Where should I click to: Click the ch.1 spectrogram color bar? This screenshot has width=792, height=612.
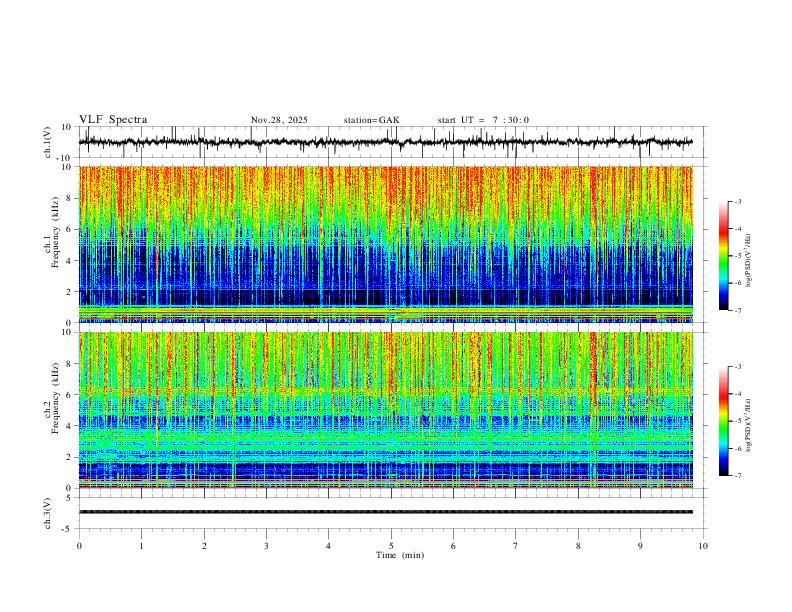coord(724,256)
